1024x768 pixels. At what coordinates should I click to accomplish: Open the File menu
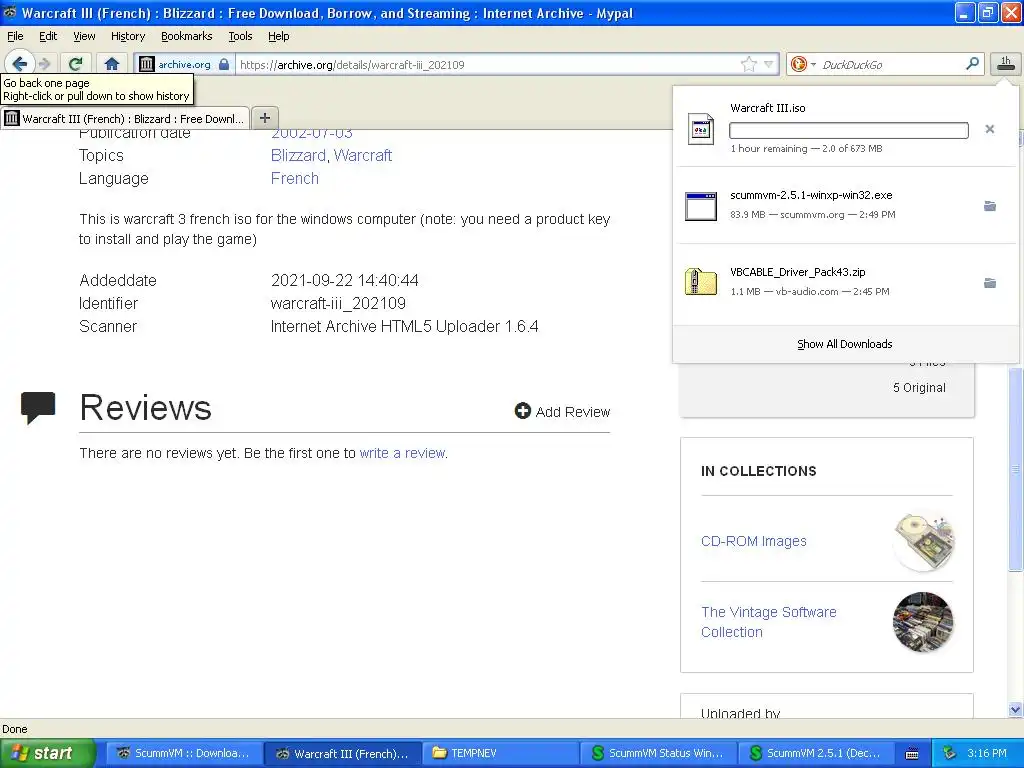point(15,36)
